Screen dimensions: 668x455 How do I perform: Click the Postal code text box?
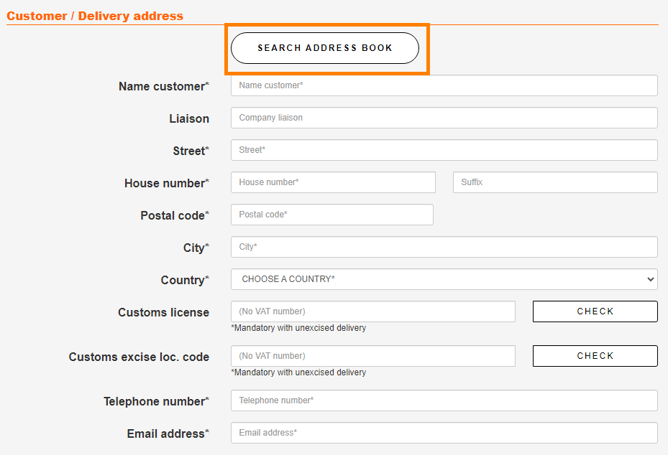pyautogui.click(x=332, y=215)
